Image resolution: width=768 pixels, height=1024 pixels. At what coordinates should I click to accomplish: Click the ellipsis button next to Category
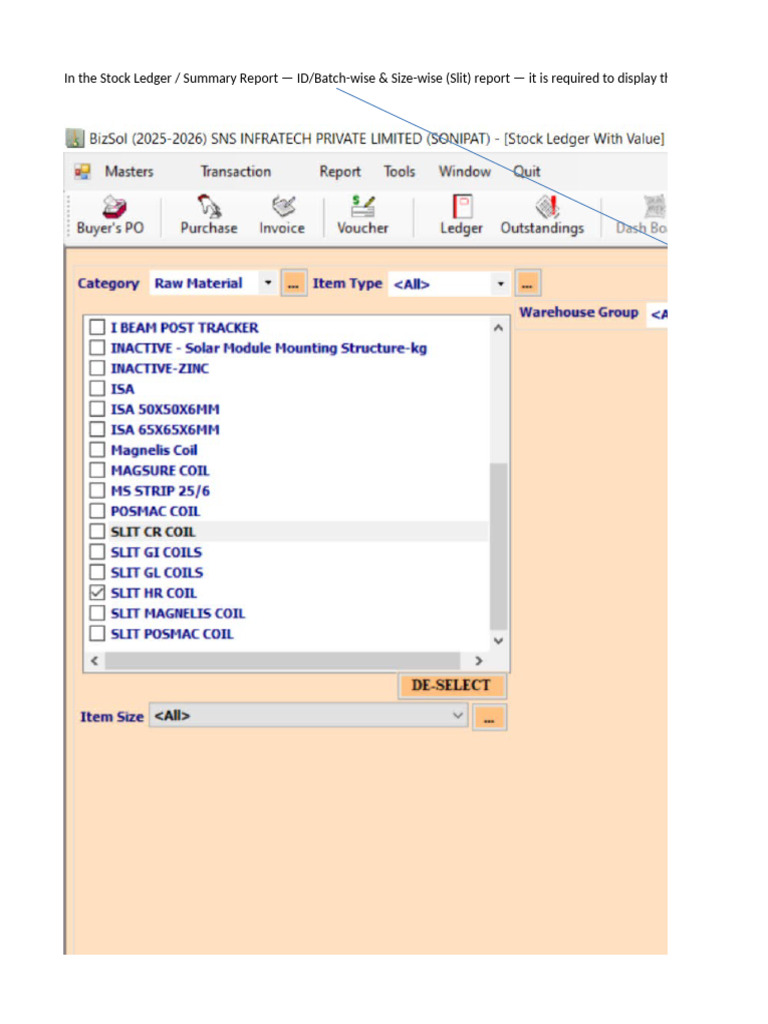tap(294, 284)
